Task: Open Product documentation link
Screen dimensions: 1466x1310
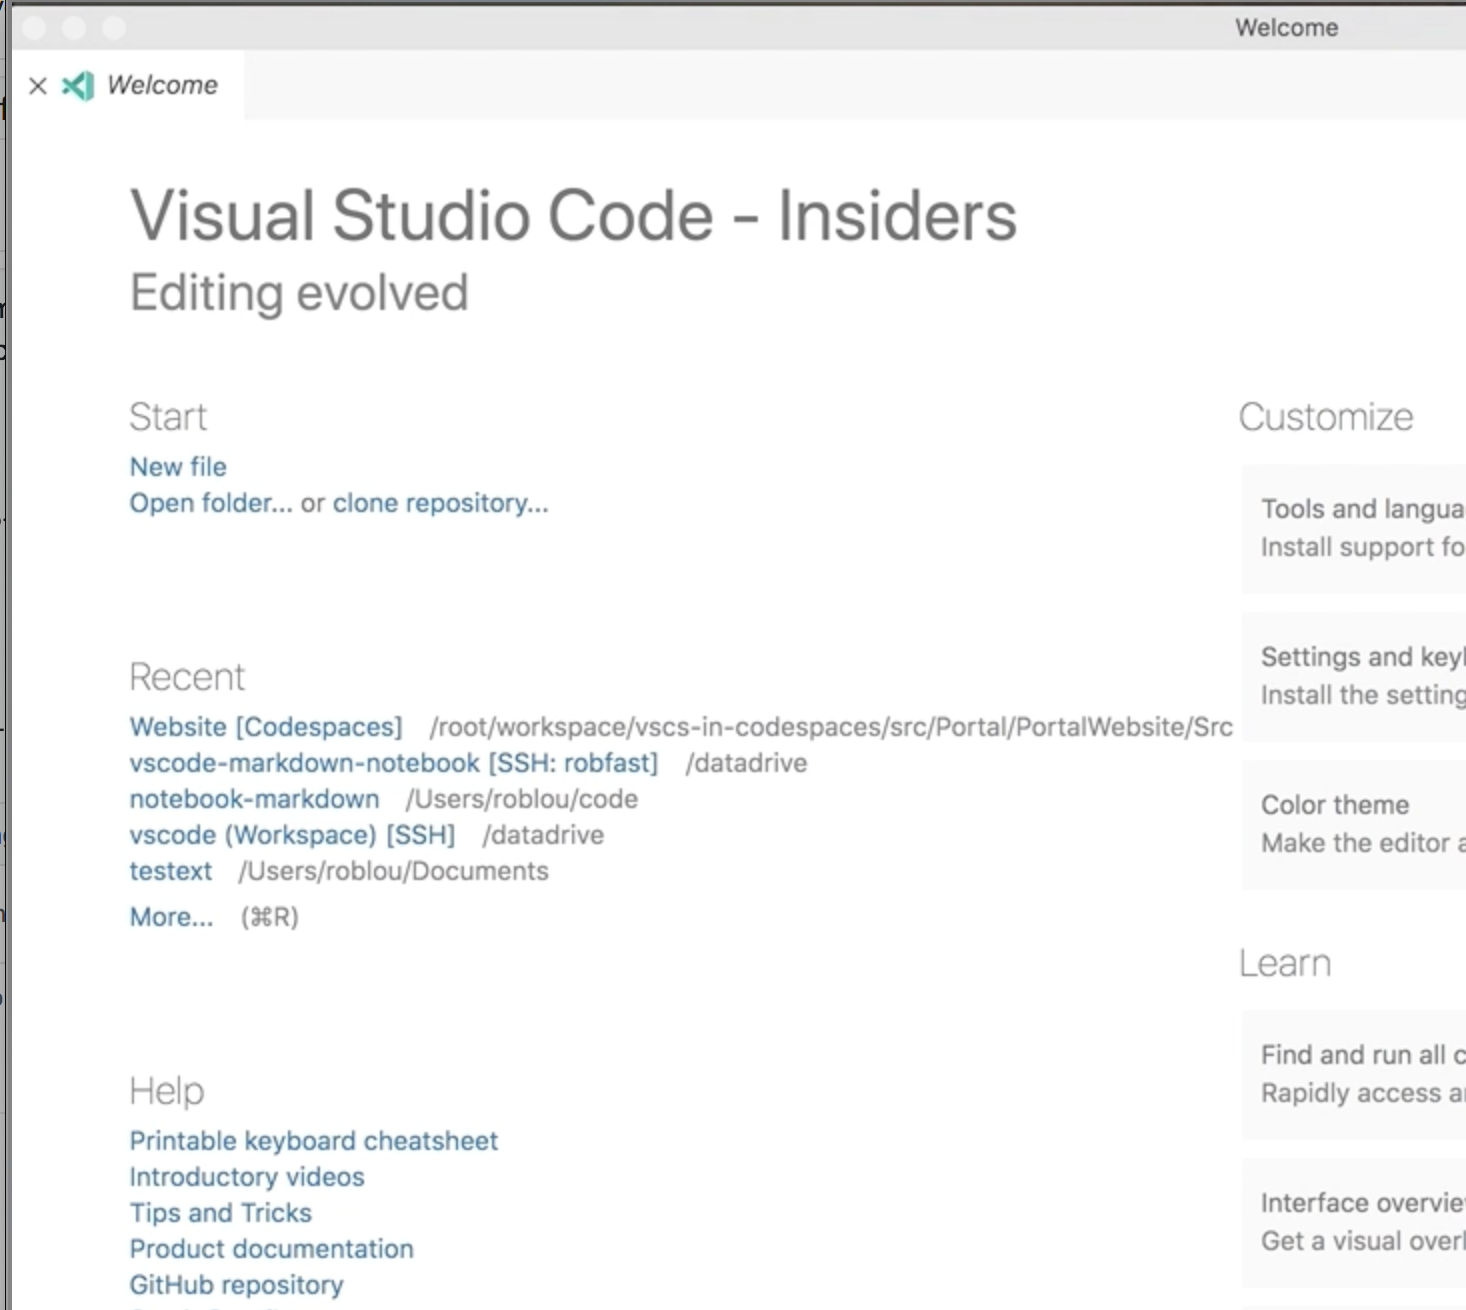Action: (272, 1249)
